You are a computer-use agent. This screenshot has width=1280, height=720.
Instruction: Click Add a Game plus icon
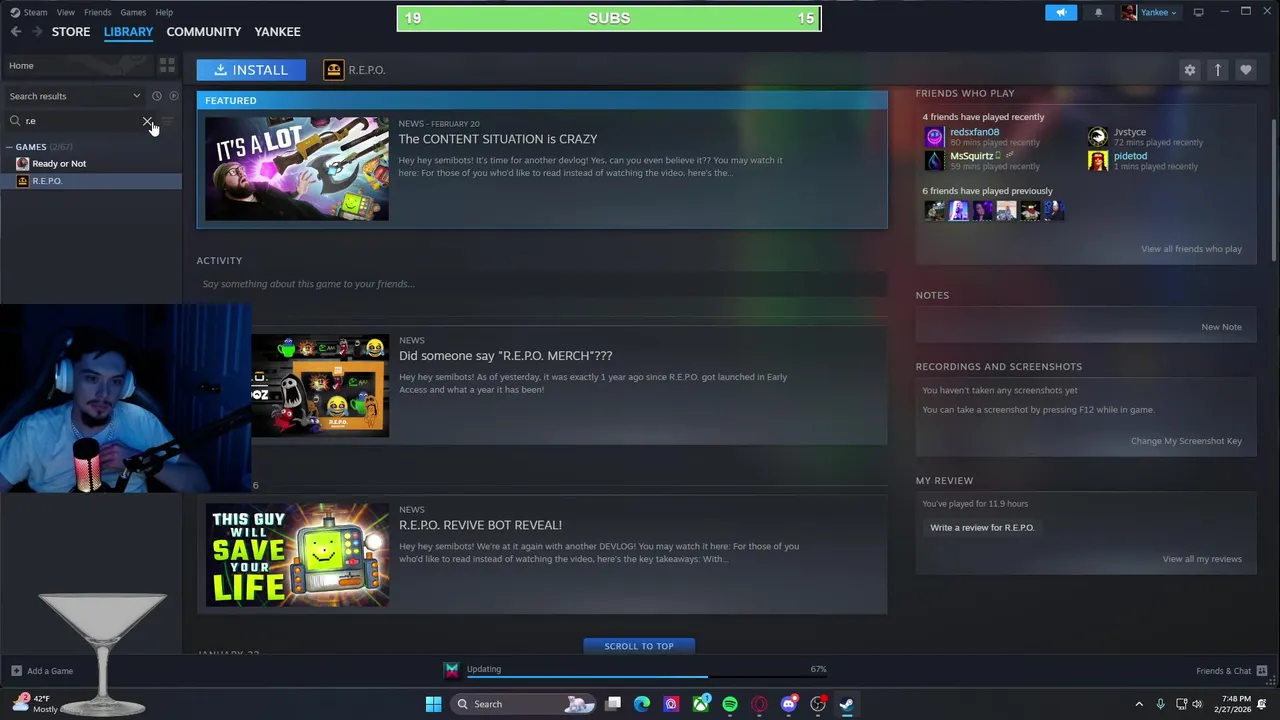pyautogui.click(x=16, y=671)
